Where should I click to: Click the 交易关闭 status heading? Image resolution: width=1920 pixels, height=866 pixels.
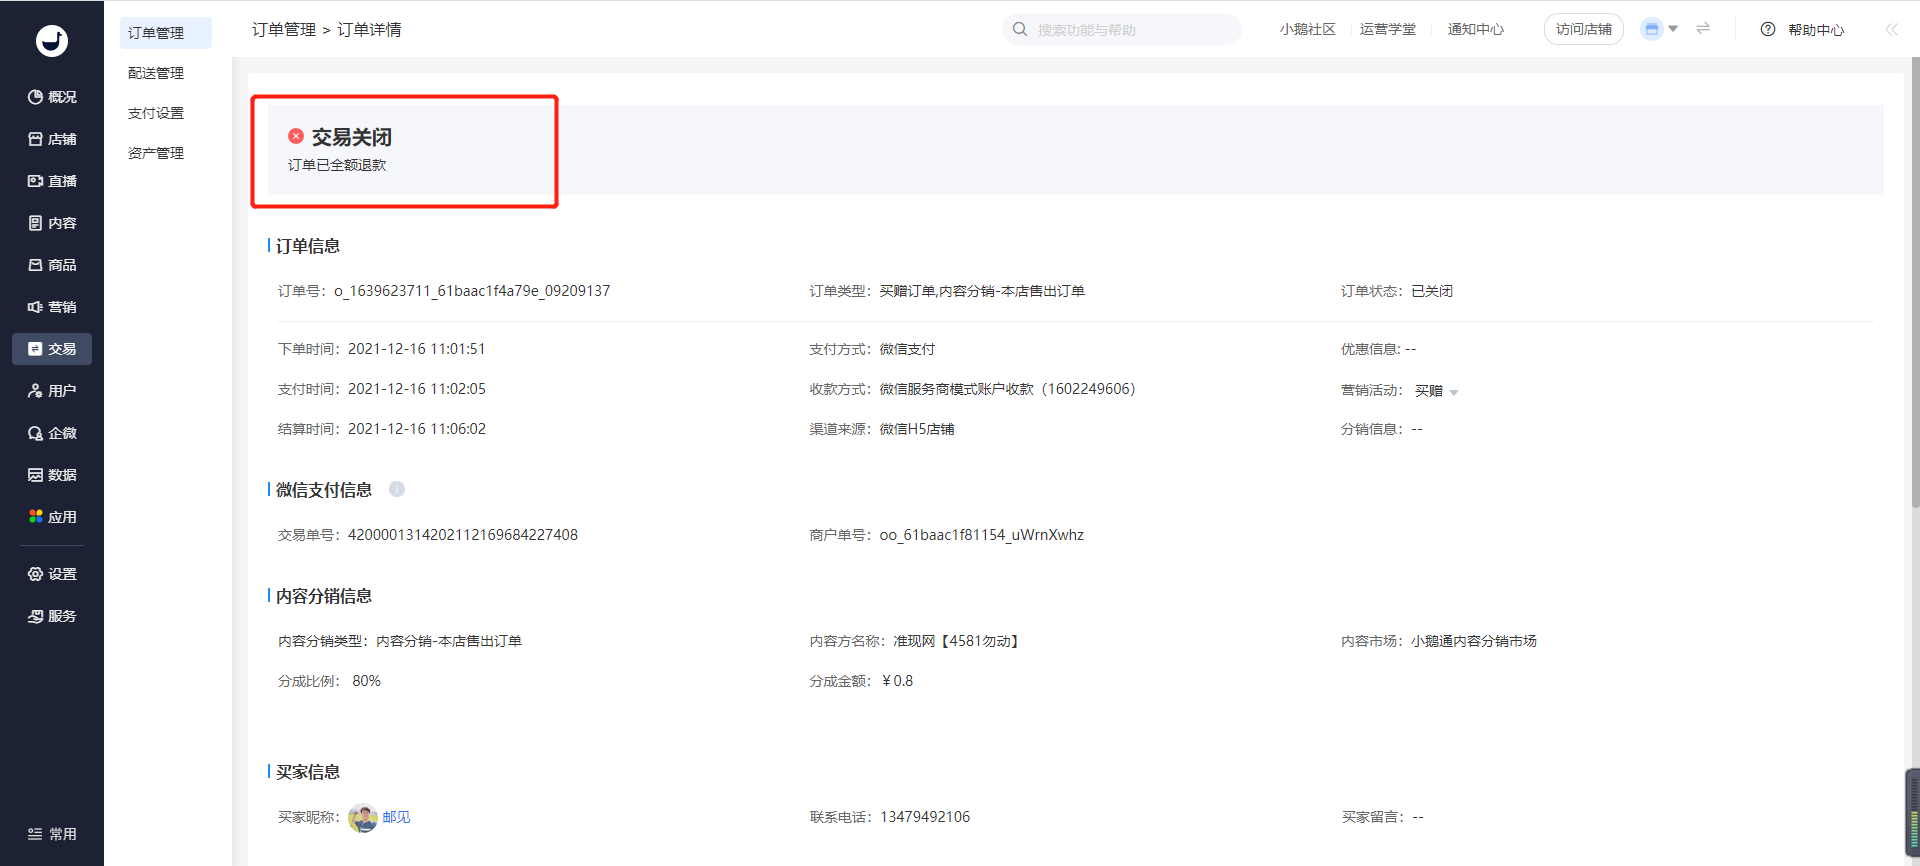(352, 137)
